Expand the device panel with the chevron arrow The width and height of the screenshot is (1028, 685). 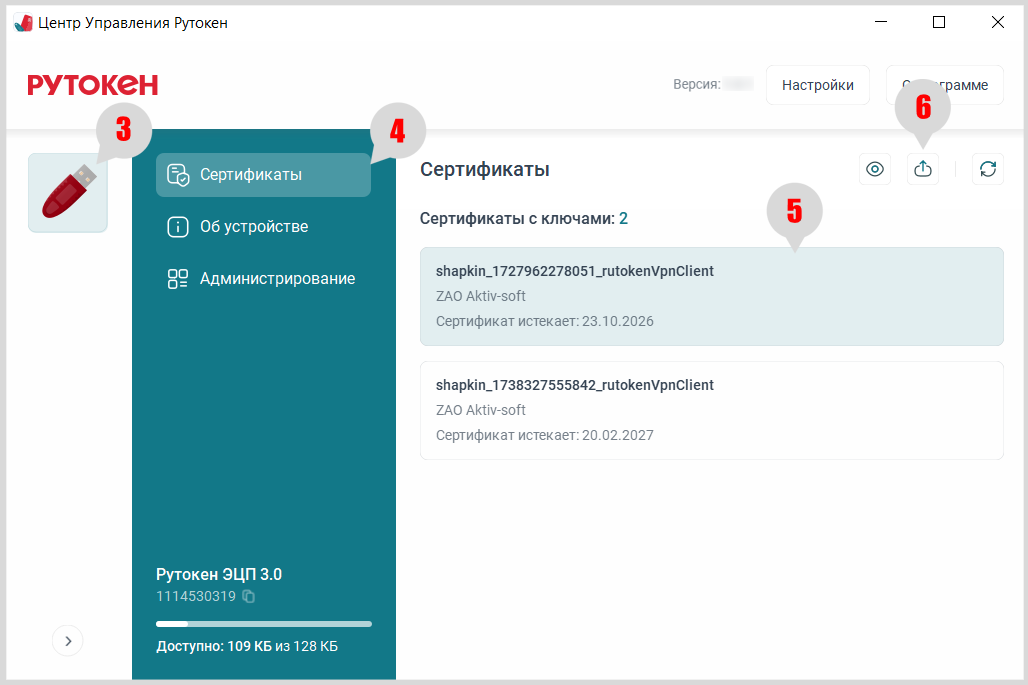[68, 641]
